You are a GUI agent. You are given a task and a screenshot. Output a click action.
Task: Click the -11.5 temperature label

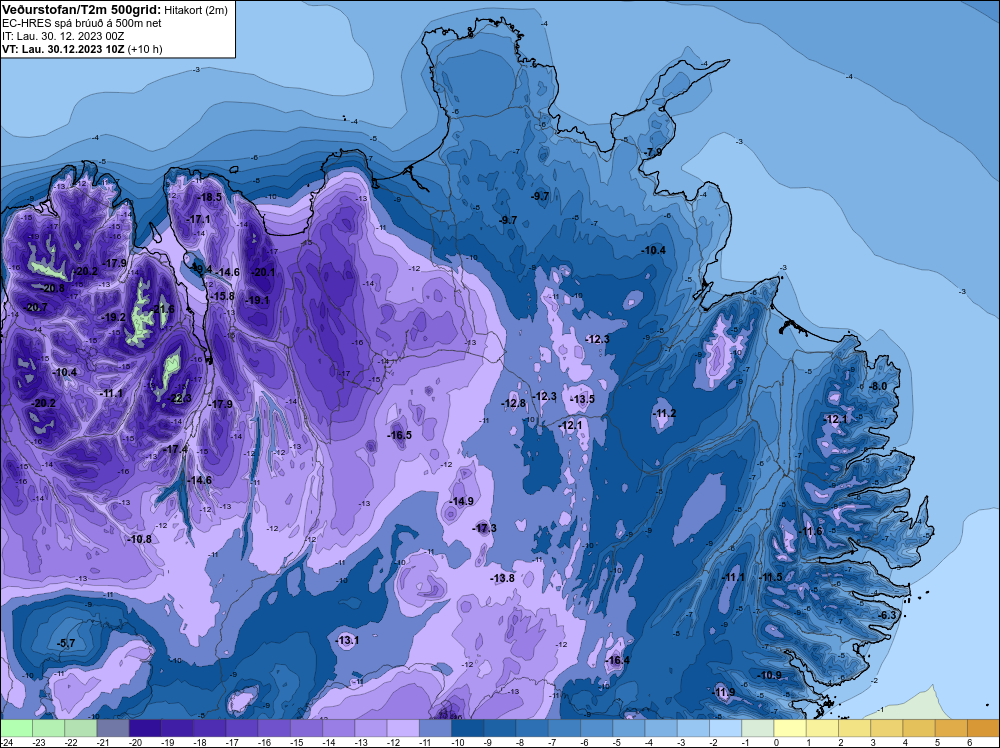770,578
